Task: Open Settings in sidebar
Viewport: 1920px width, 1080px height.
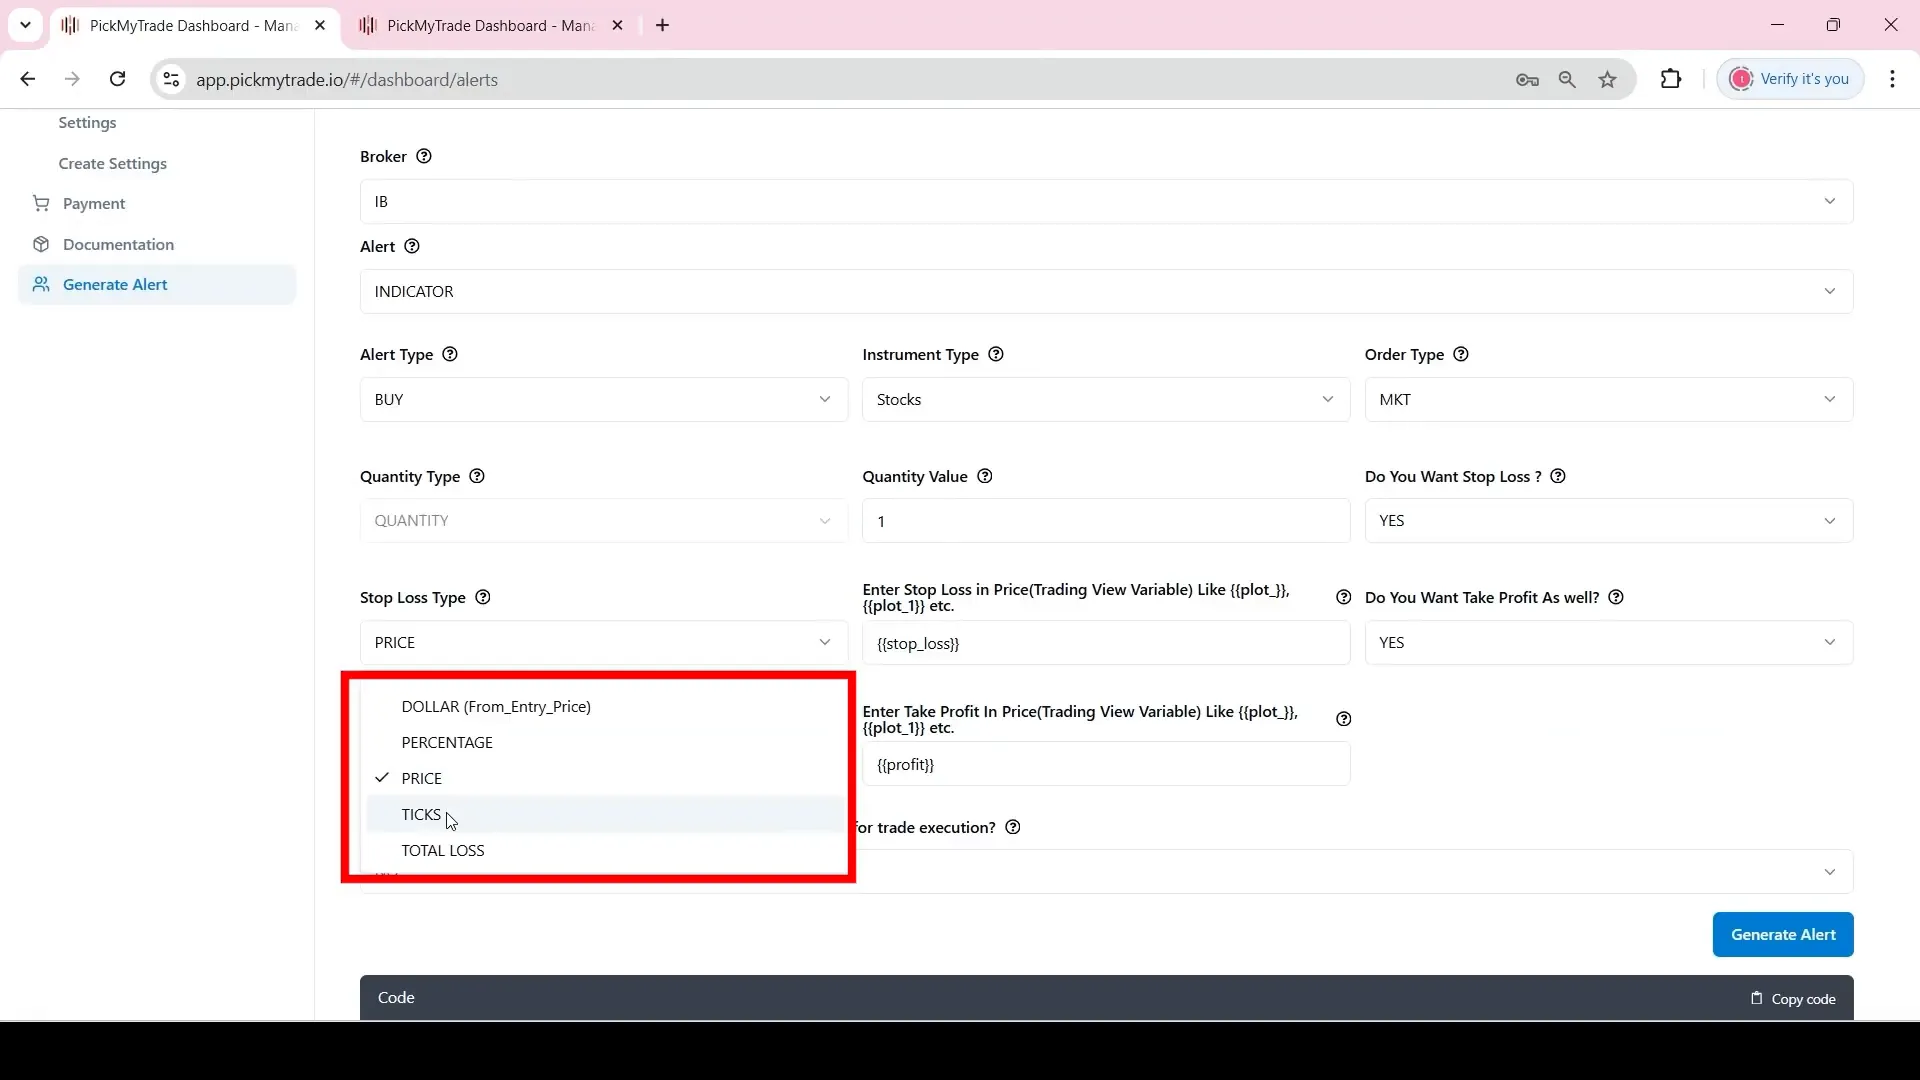Action: point(87,123)
